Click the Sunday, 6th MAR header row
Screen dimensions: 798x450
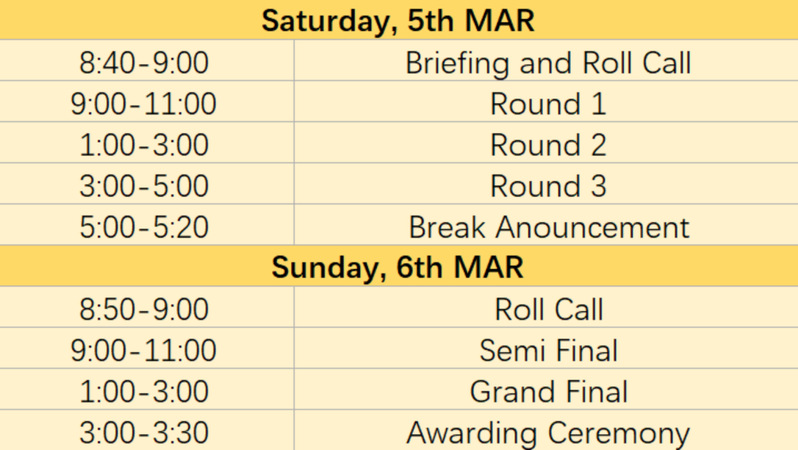pyautogui.click(x=398, y=268)
